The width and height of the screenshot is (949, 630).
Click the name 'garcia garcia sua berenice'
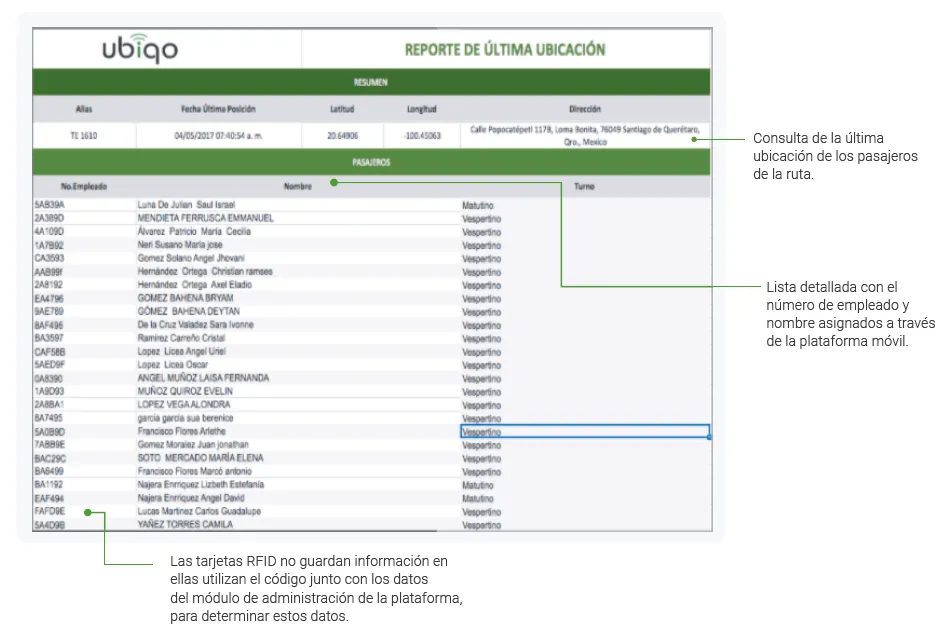point(185,418)
